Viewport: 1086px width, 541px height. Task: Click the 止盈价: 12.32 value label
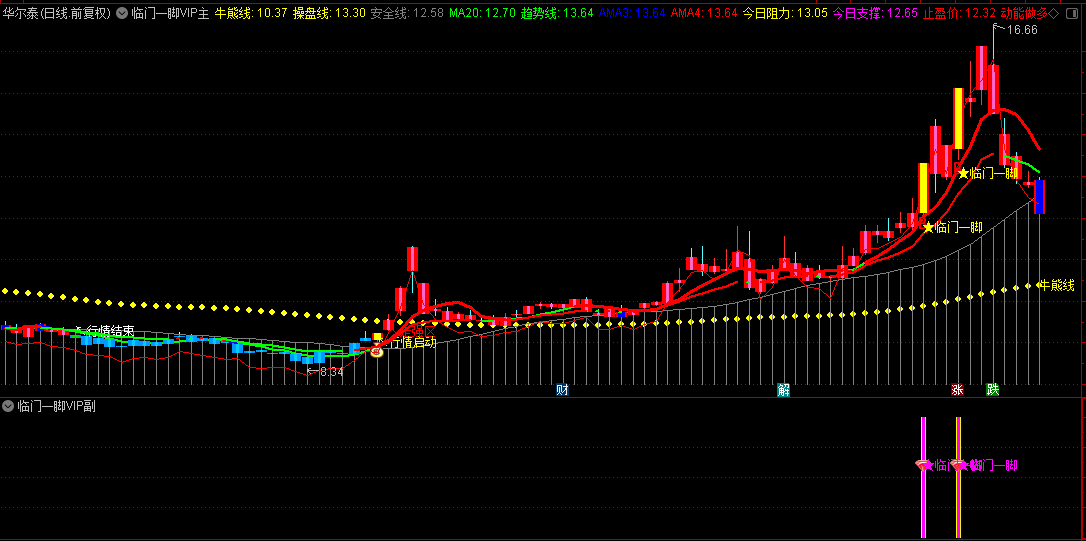959,13
